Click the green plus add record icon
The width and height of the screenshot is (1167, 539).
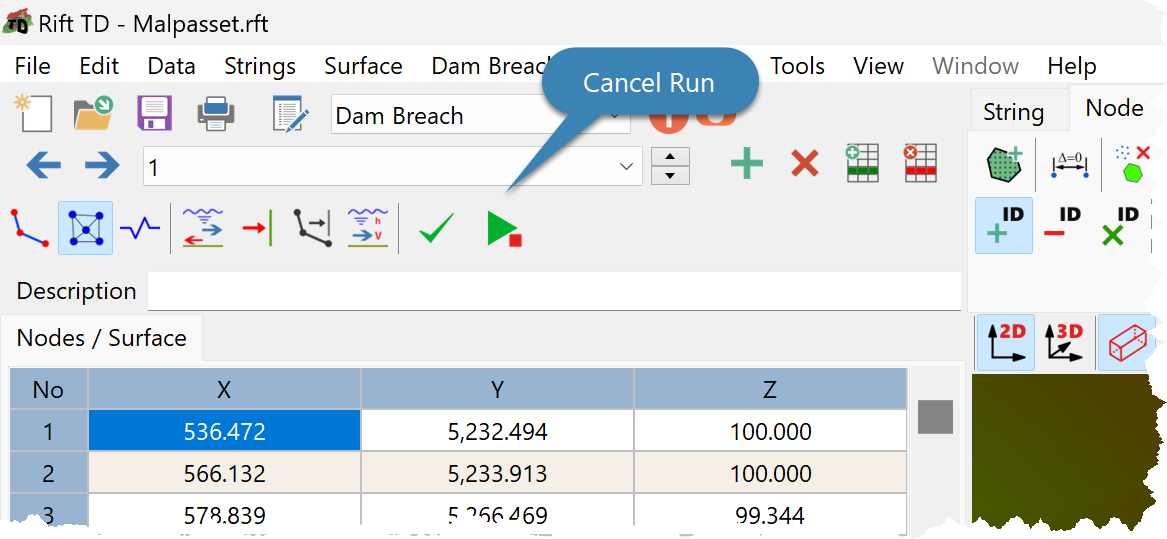point(746,162)
